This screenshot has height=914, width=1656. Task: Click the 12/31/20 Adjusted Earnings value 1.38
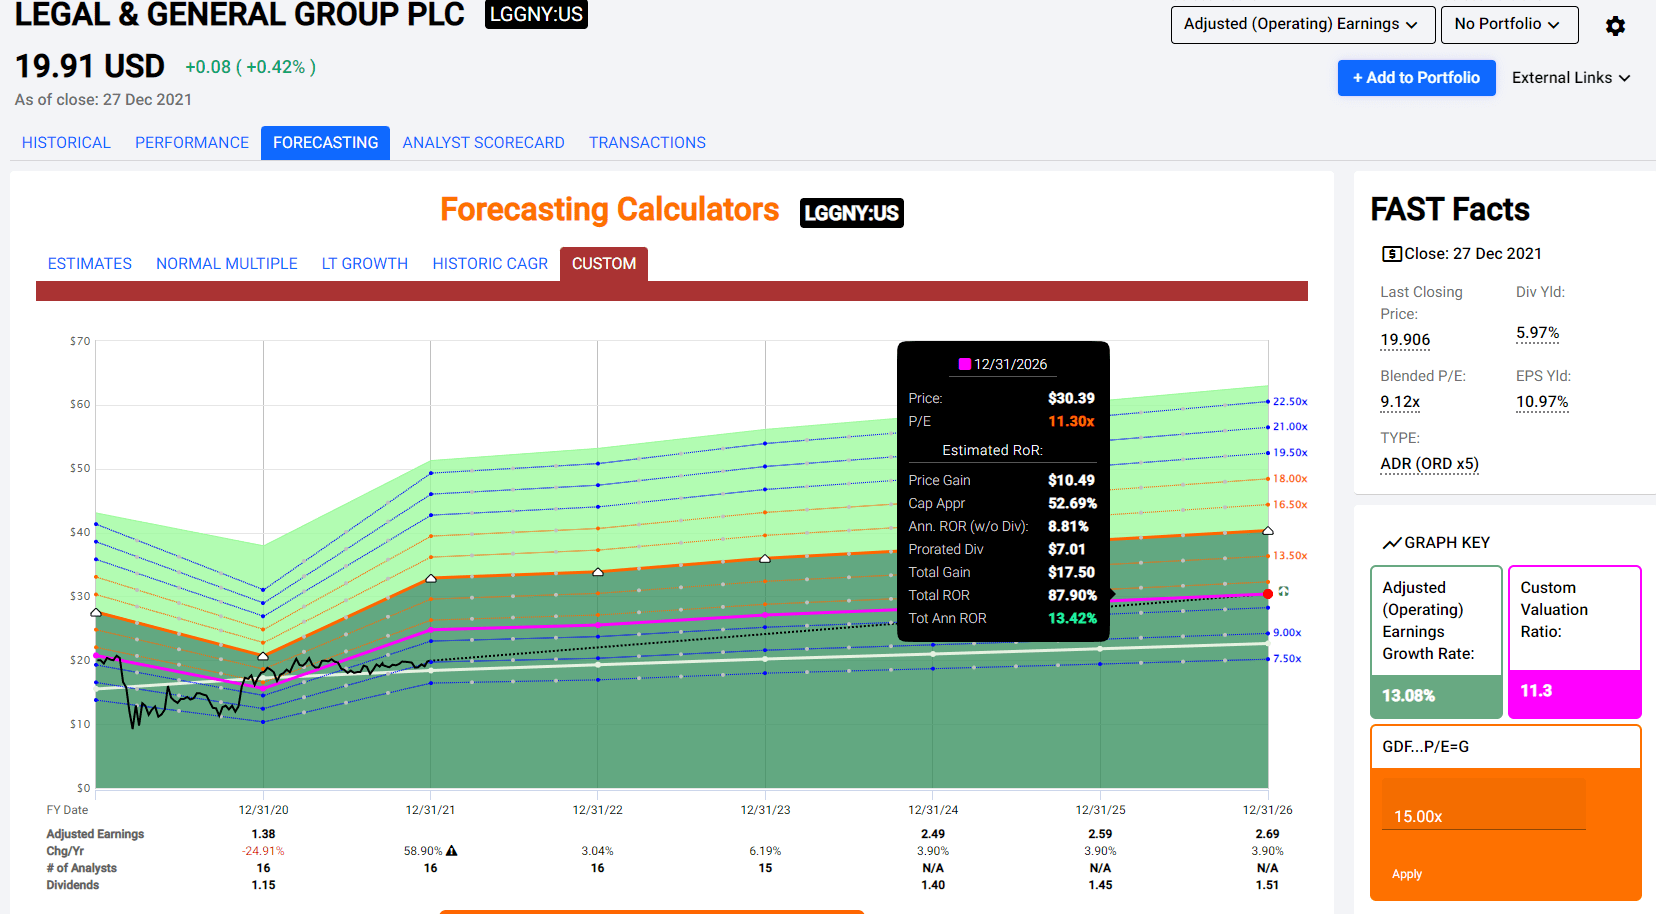263,834
